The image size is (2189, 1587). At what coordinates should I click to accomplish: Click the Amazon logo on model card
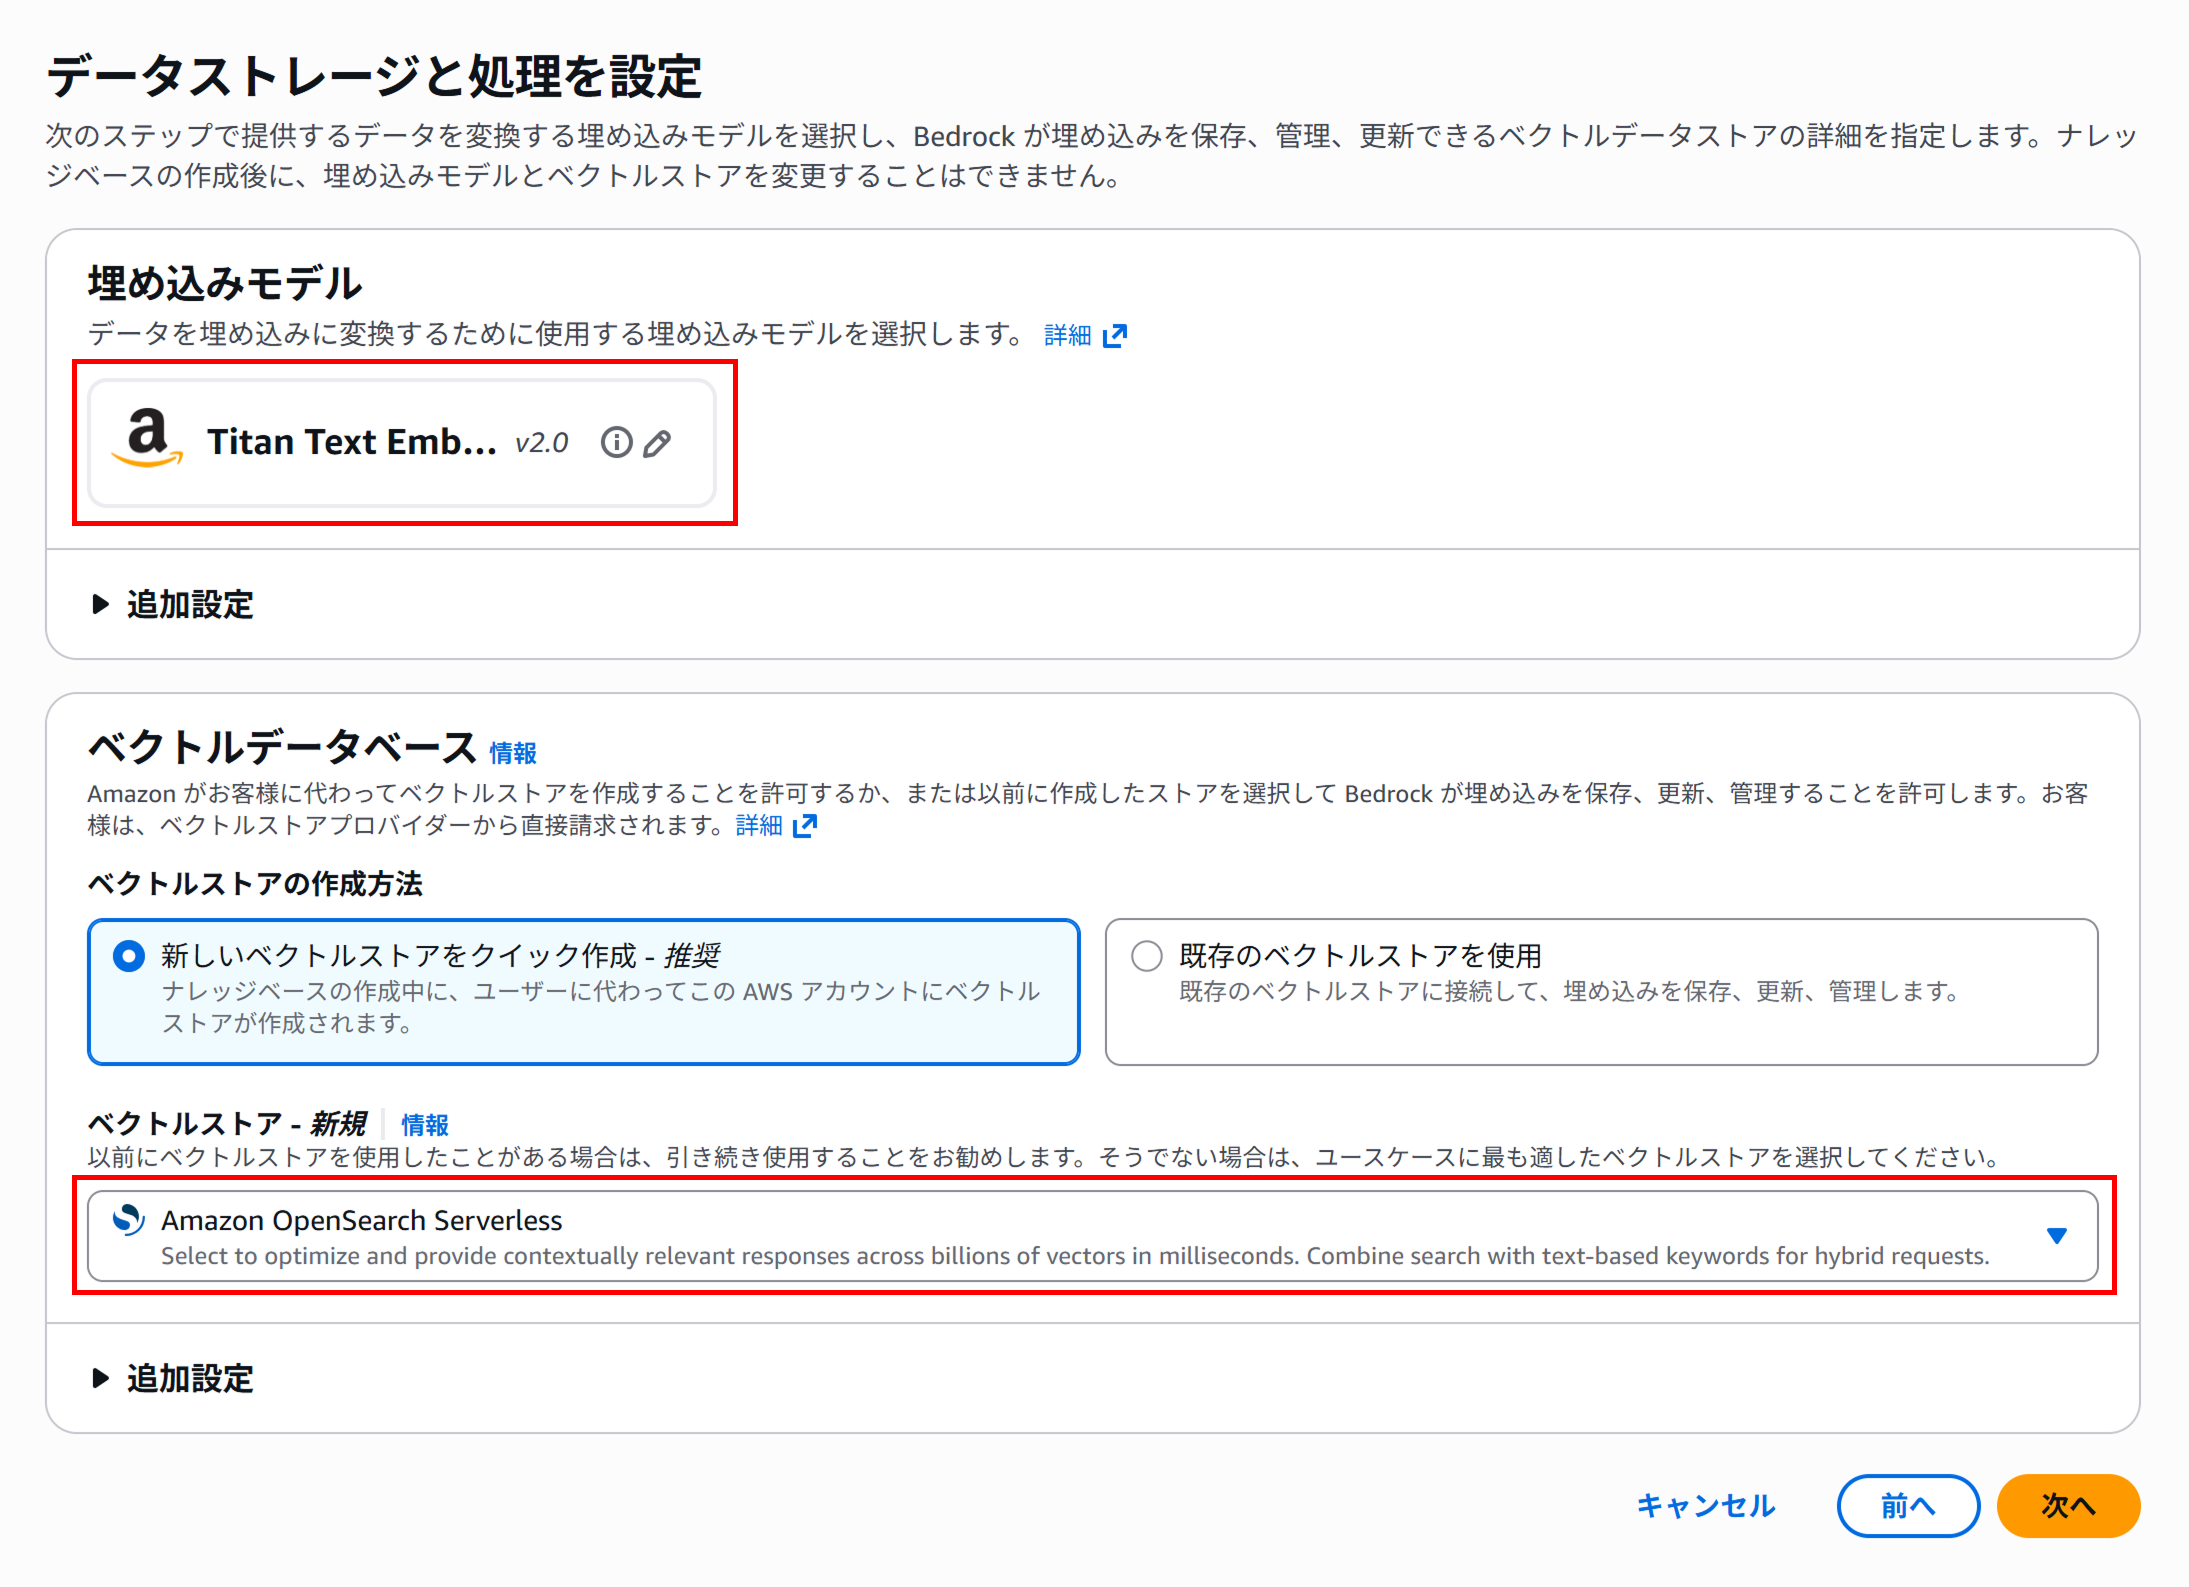pyautogui.click(x=147, y=439)
